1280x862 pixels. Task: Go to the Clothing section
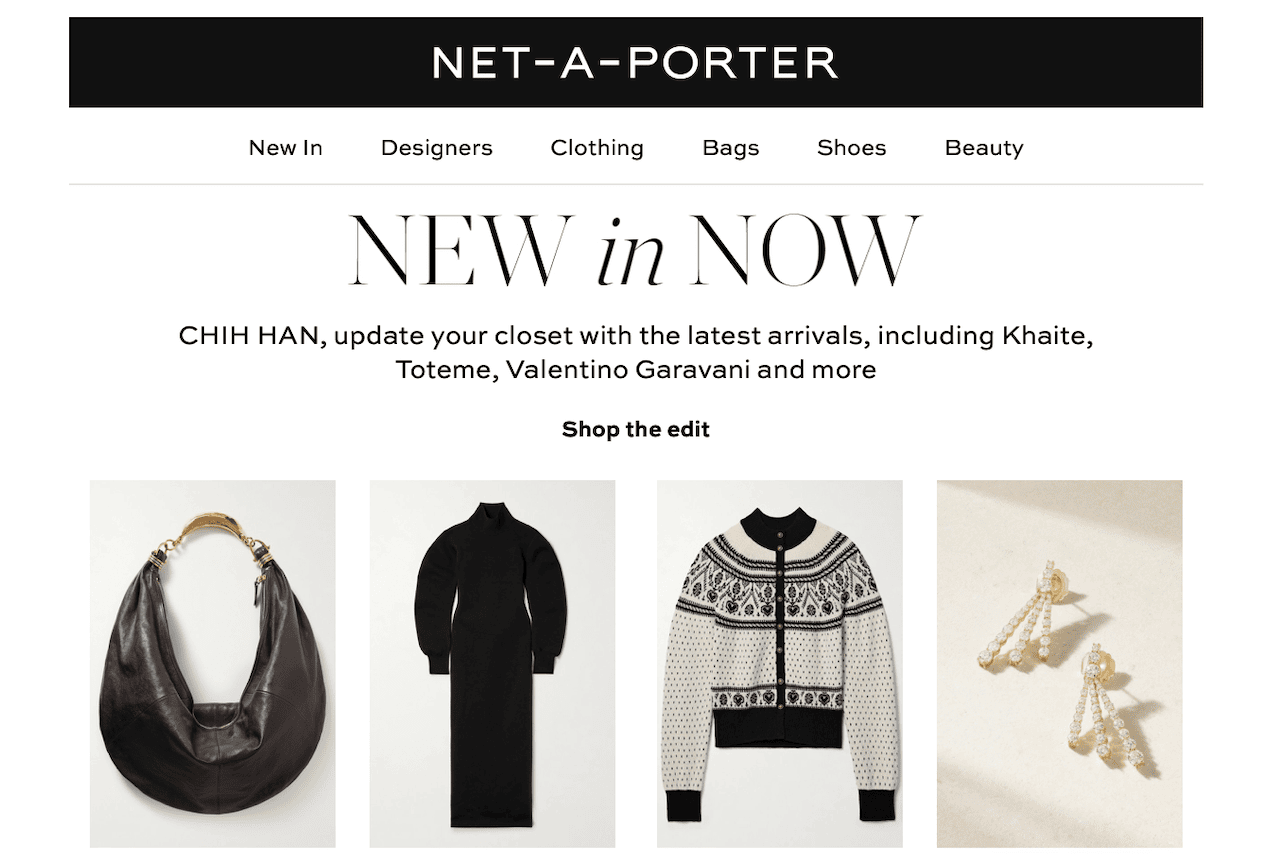click(x=597, y=148)
